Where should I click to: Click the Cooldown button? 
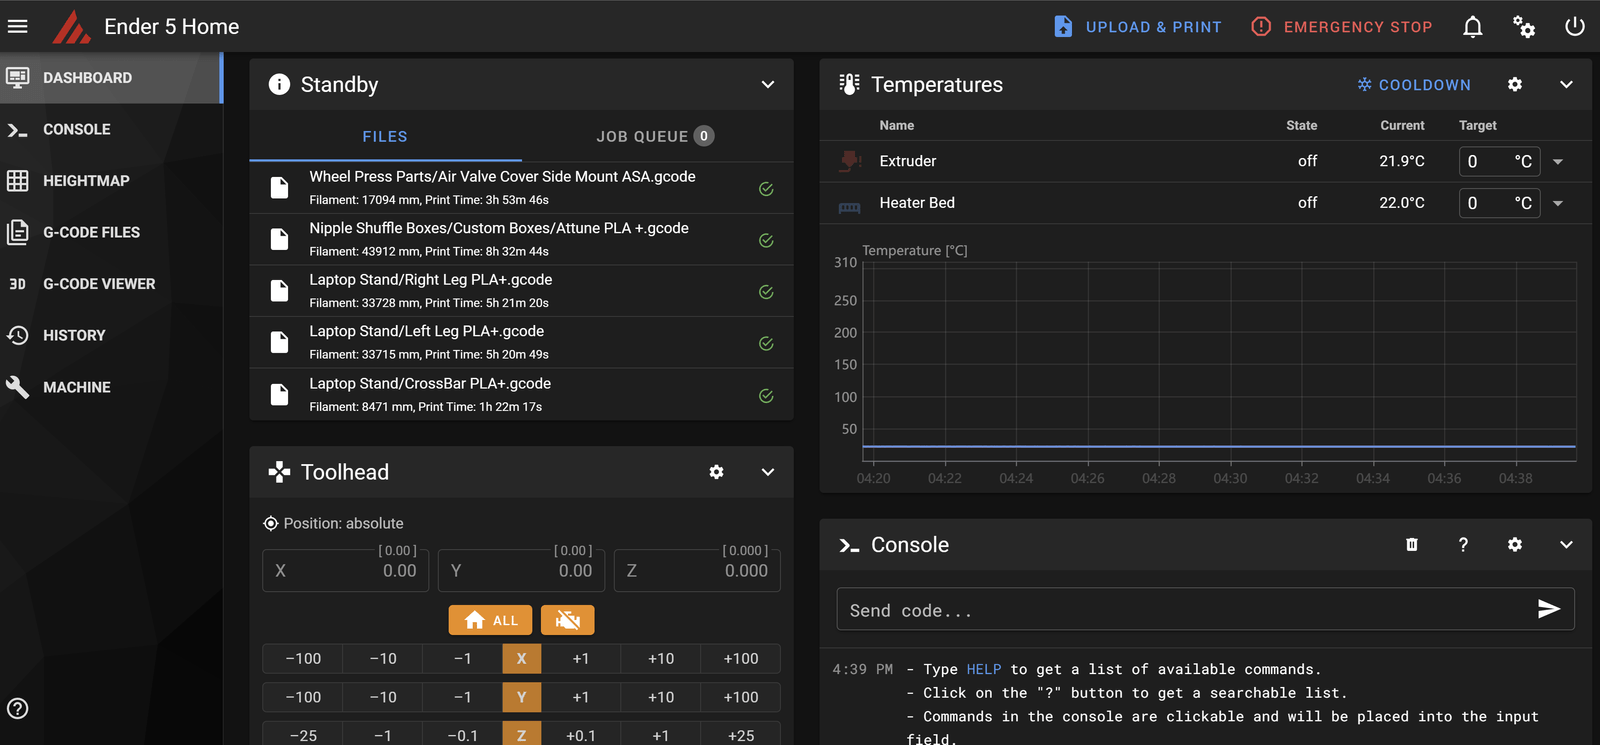click(x=1413, y=85)
